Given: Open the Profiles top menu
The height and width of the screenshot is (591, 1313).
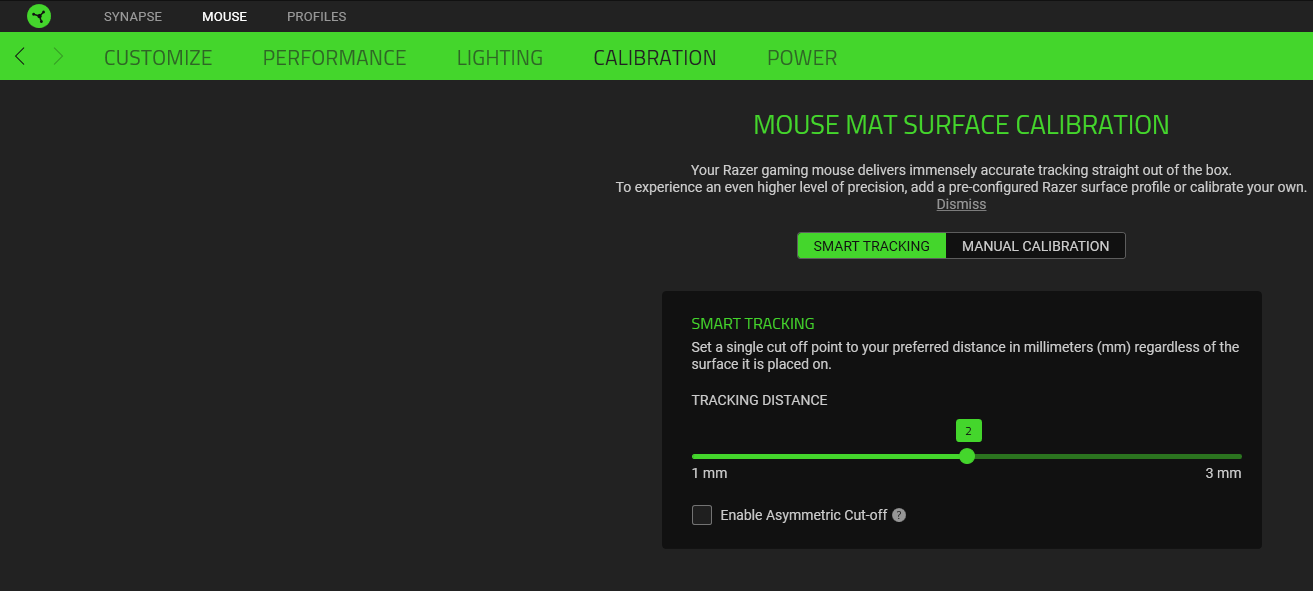Looking at the screenshot, I should pyautogui.click(x=316, y=17).
